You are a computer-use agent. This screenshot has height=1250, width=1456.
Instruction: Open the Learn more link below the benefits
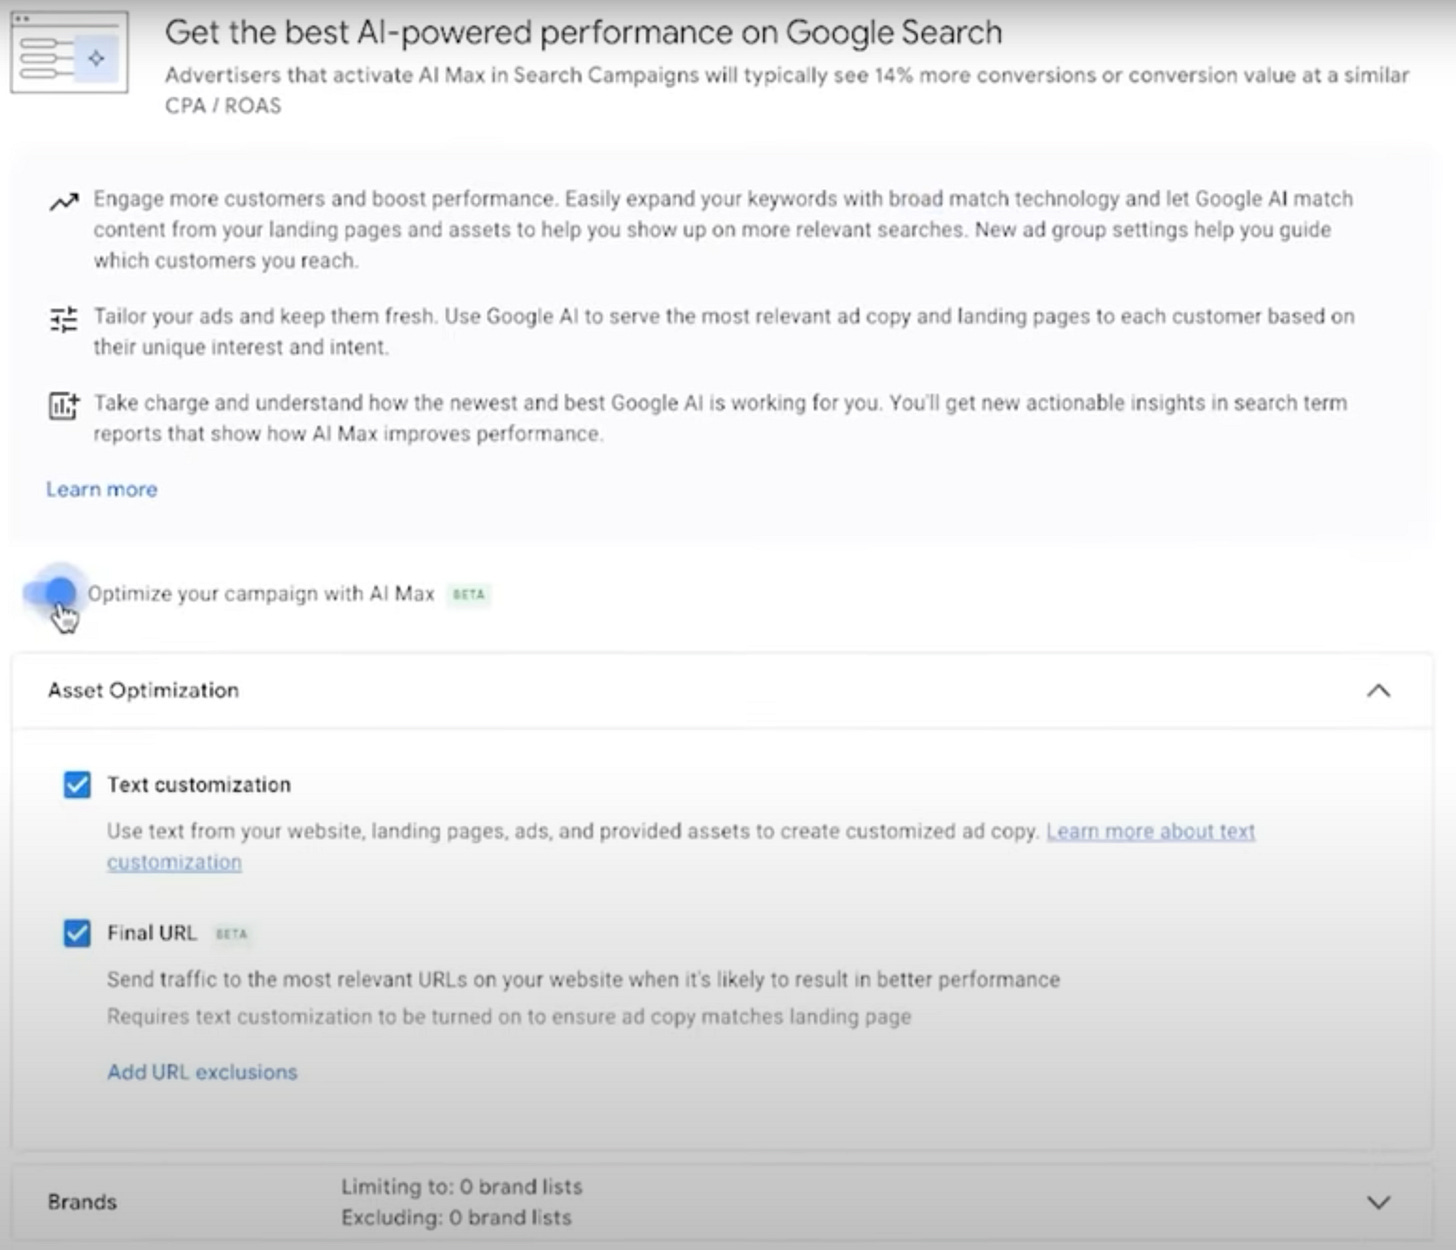point(101,489)
